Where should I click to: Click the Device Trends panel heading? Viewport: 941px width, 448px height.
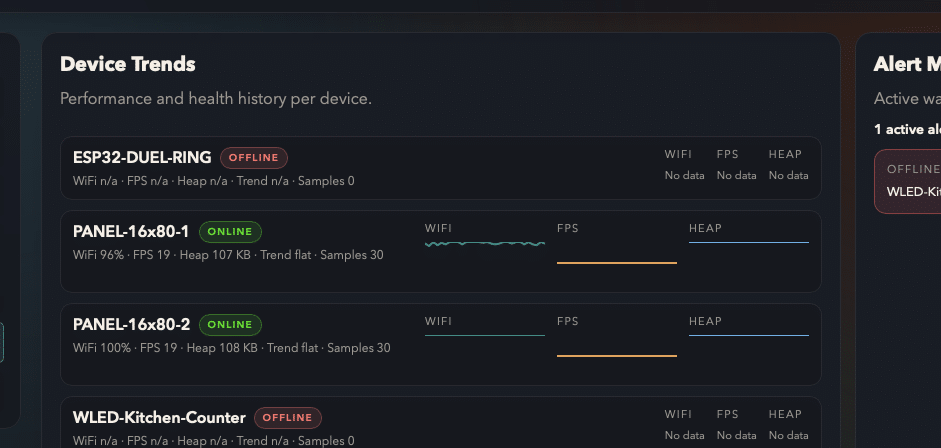click(127, 64)
